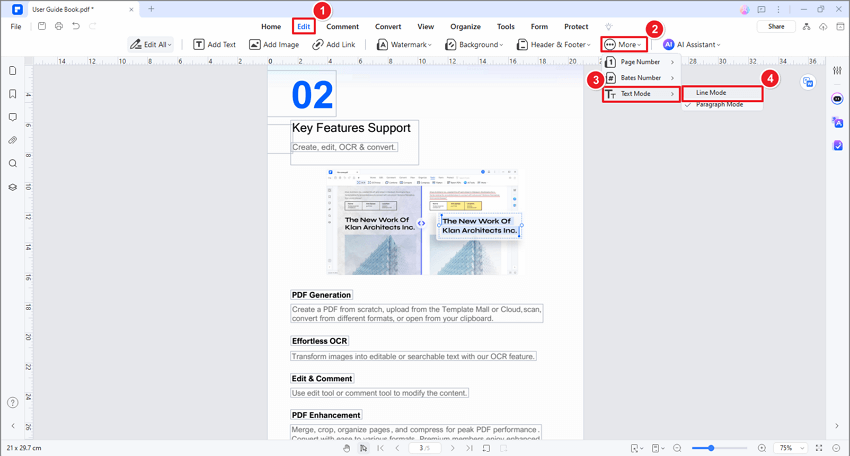Viewport: 850px width, 456px height.
Task: Click the Add Image button
Action: click(x=274, y=44)
